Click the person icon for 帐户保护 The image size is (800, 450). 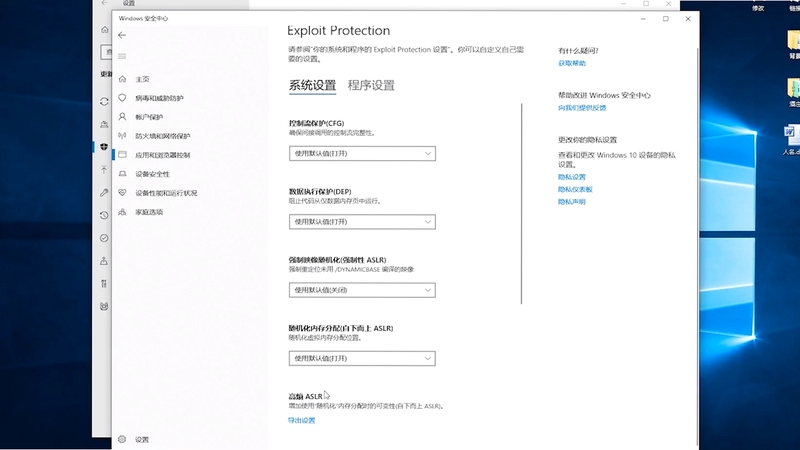122,117
